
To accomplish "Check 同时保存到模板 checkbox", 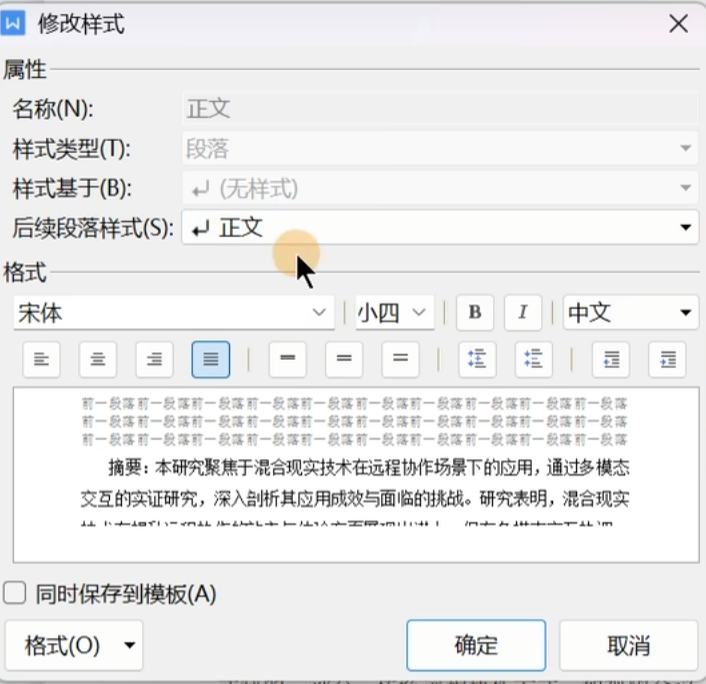I will coord(15,593).
